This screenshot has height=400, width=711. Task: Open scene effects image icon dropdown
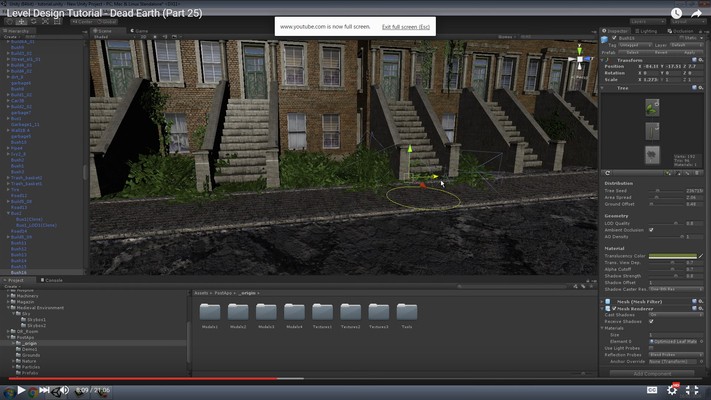(175, 37)
